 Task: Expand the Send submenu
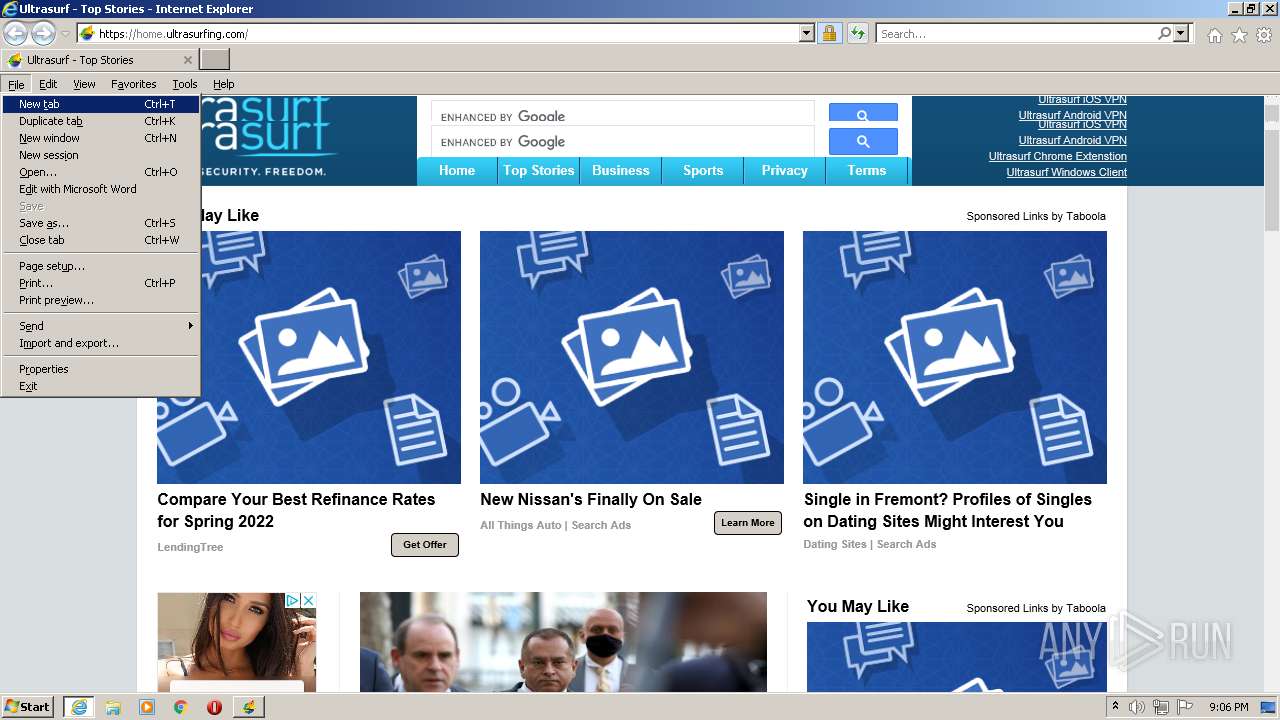coord(101,326)
